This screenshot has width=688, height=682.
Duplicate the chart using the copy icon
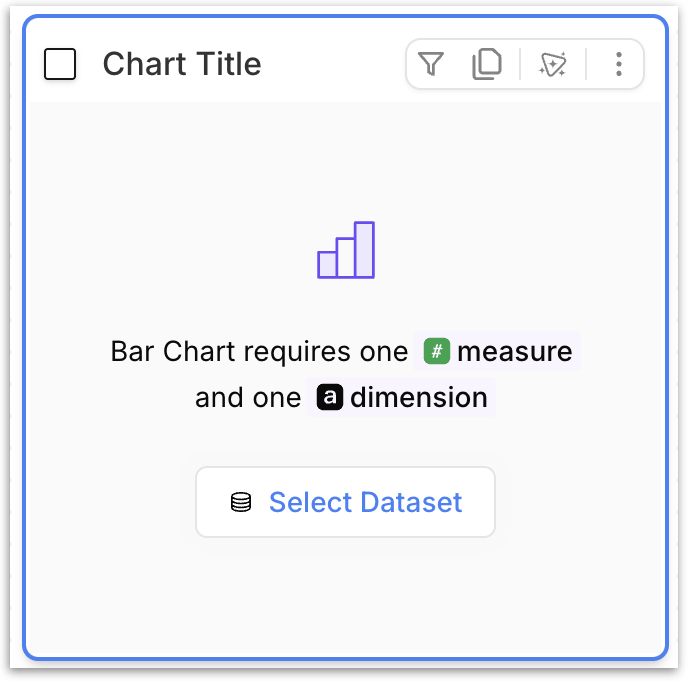point(487,64)
